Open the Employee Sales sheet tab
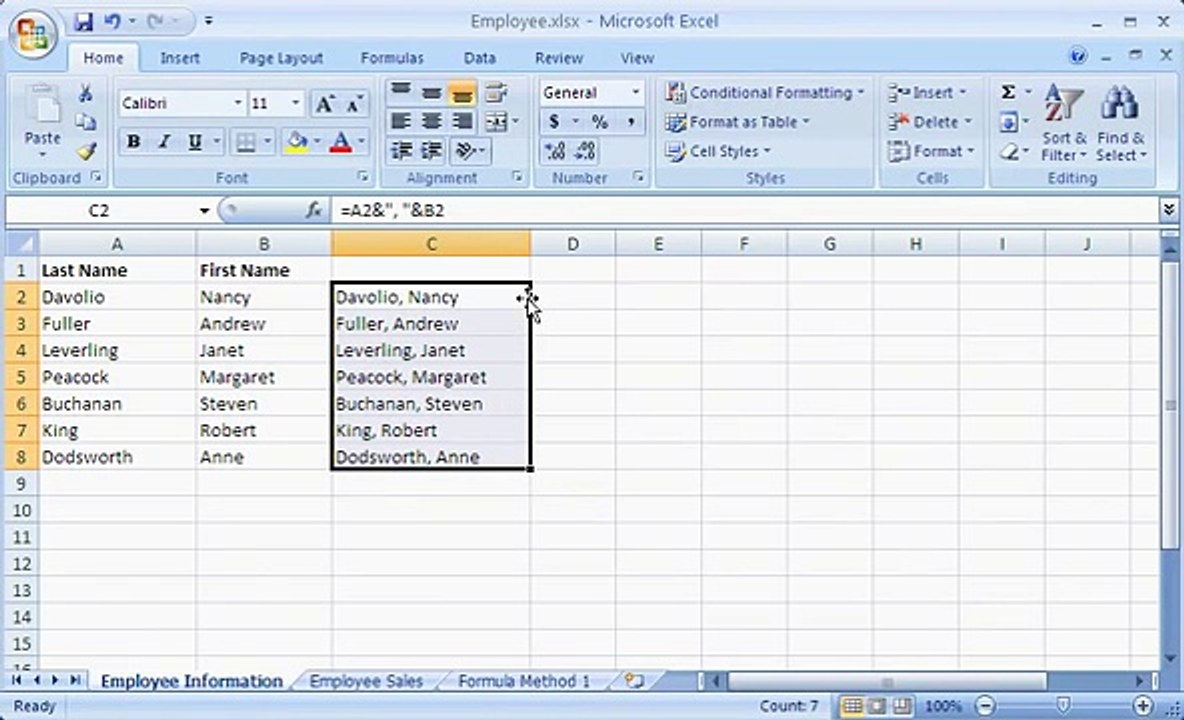1184x720 pixels. pos(366,682)
